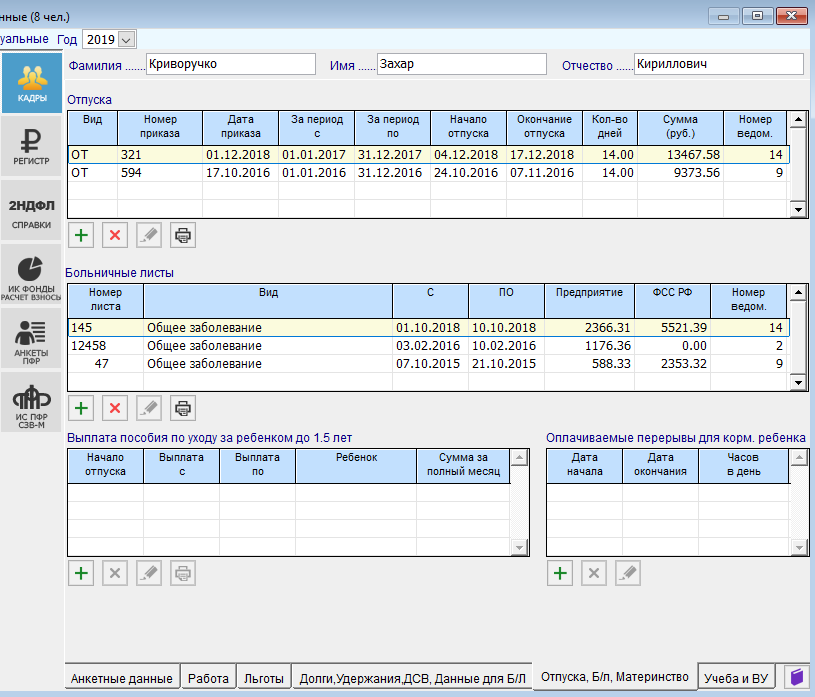The image size is (815, 697).
Task: Print the Отпуска vacation record
Action: pos(183,235)
